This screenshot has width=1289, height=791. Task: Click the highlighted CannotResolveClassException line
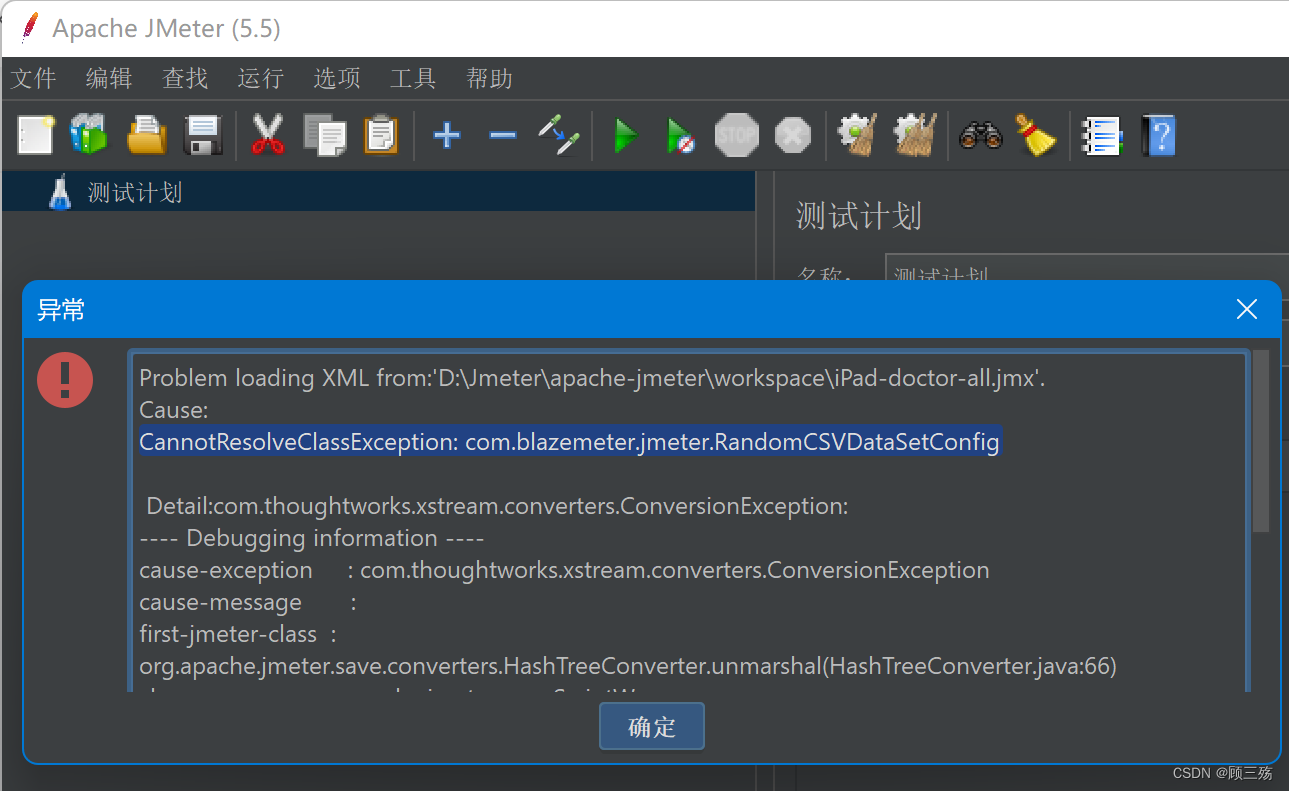(569, 441)
